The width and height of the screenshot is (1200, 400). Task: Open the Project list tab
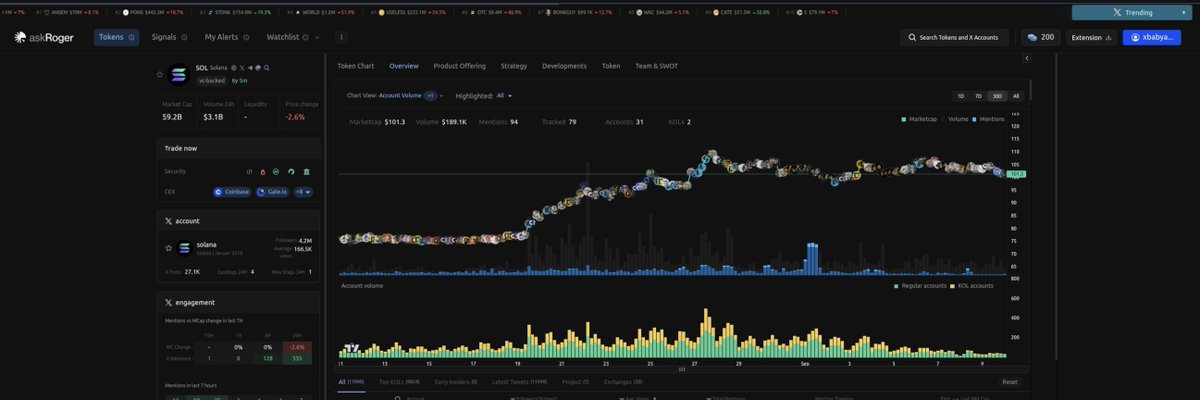(x=575, y=382)
